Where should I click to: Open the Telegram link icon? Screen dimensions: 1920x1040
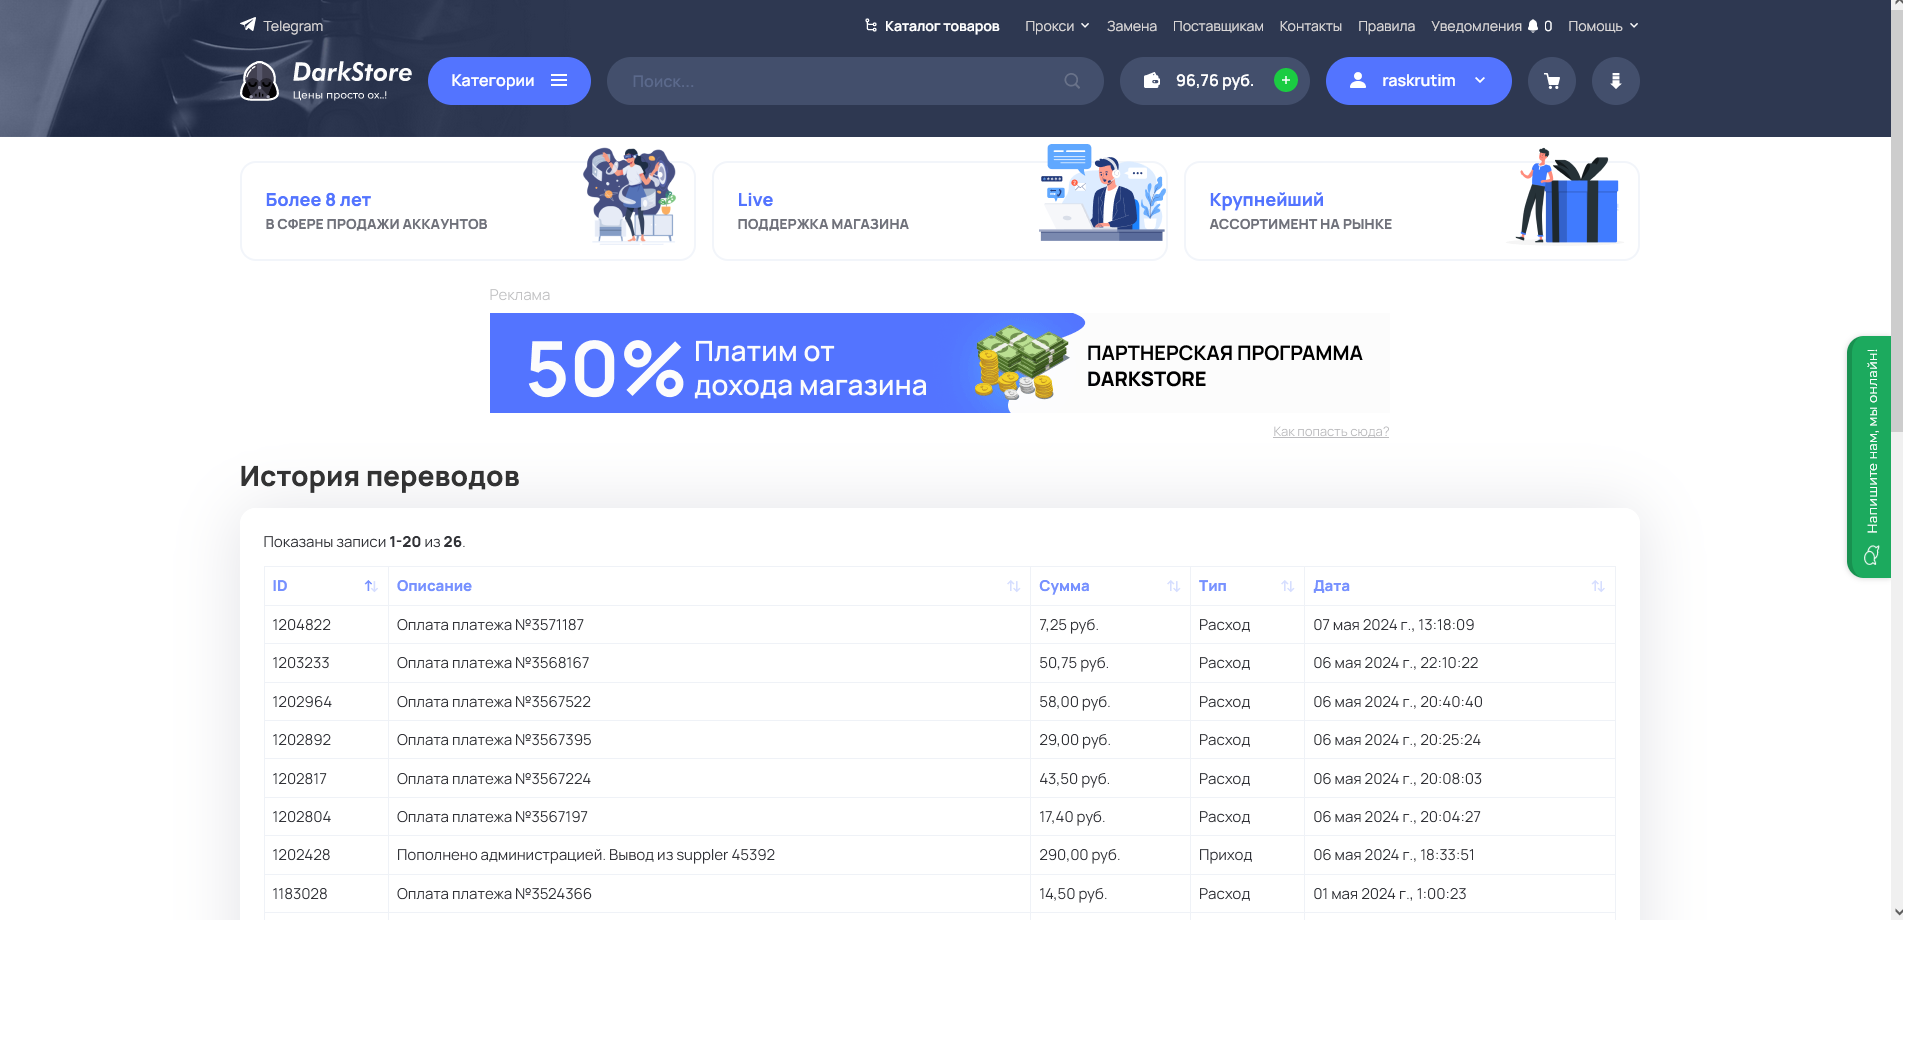pyautogui.click(x=248, y=25)
